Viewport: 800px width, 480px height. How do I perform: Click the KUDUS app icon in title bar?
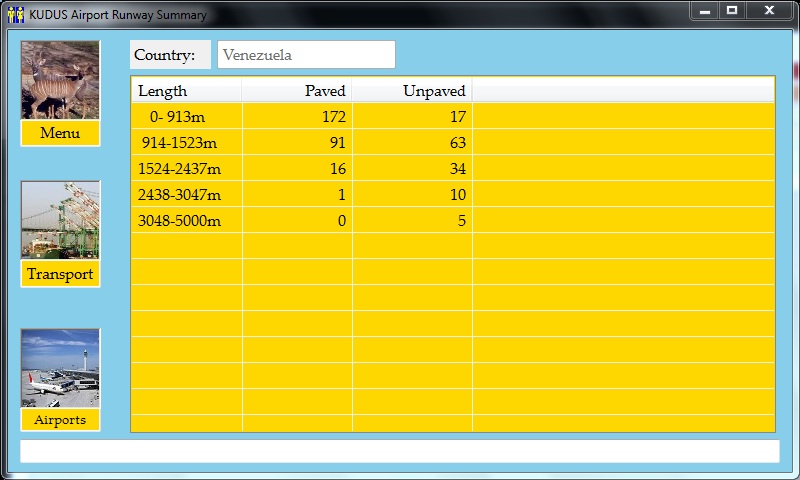coord(15,14)
